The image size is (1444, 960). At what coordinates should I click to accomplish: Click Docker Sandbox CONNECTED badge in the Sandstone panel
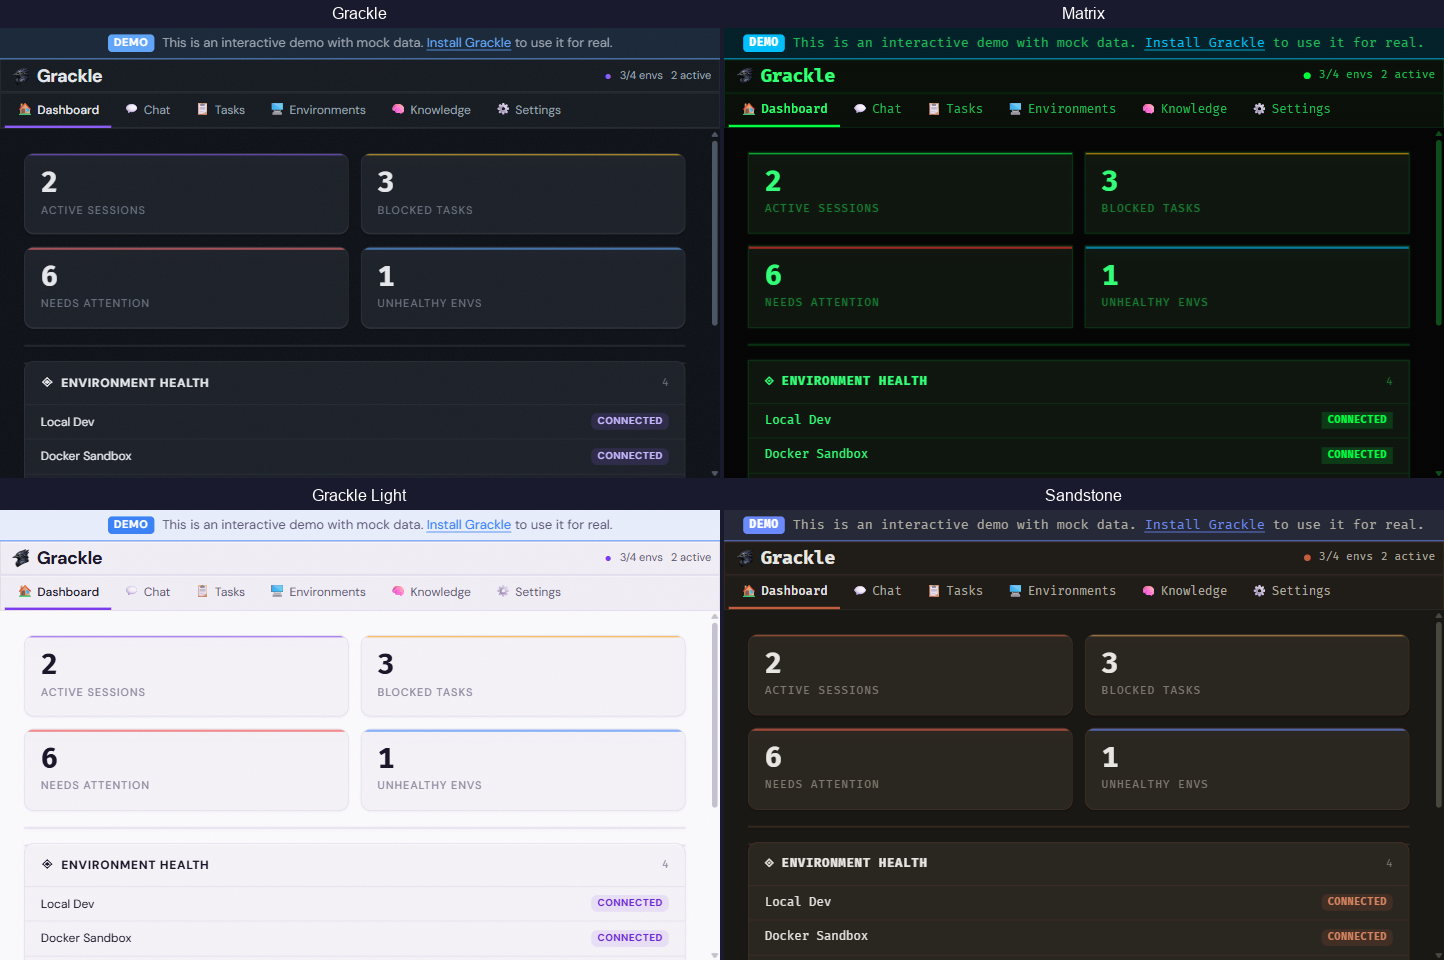(1357, 937)
